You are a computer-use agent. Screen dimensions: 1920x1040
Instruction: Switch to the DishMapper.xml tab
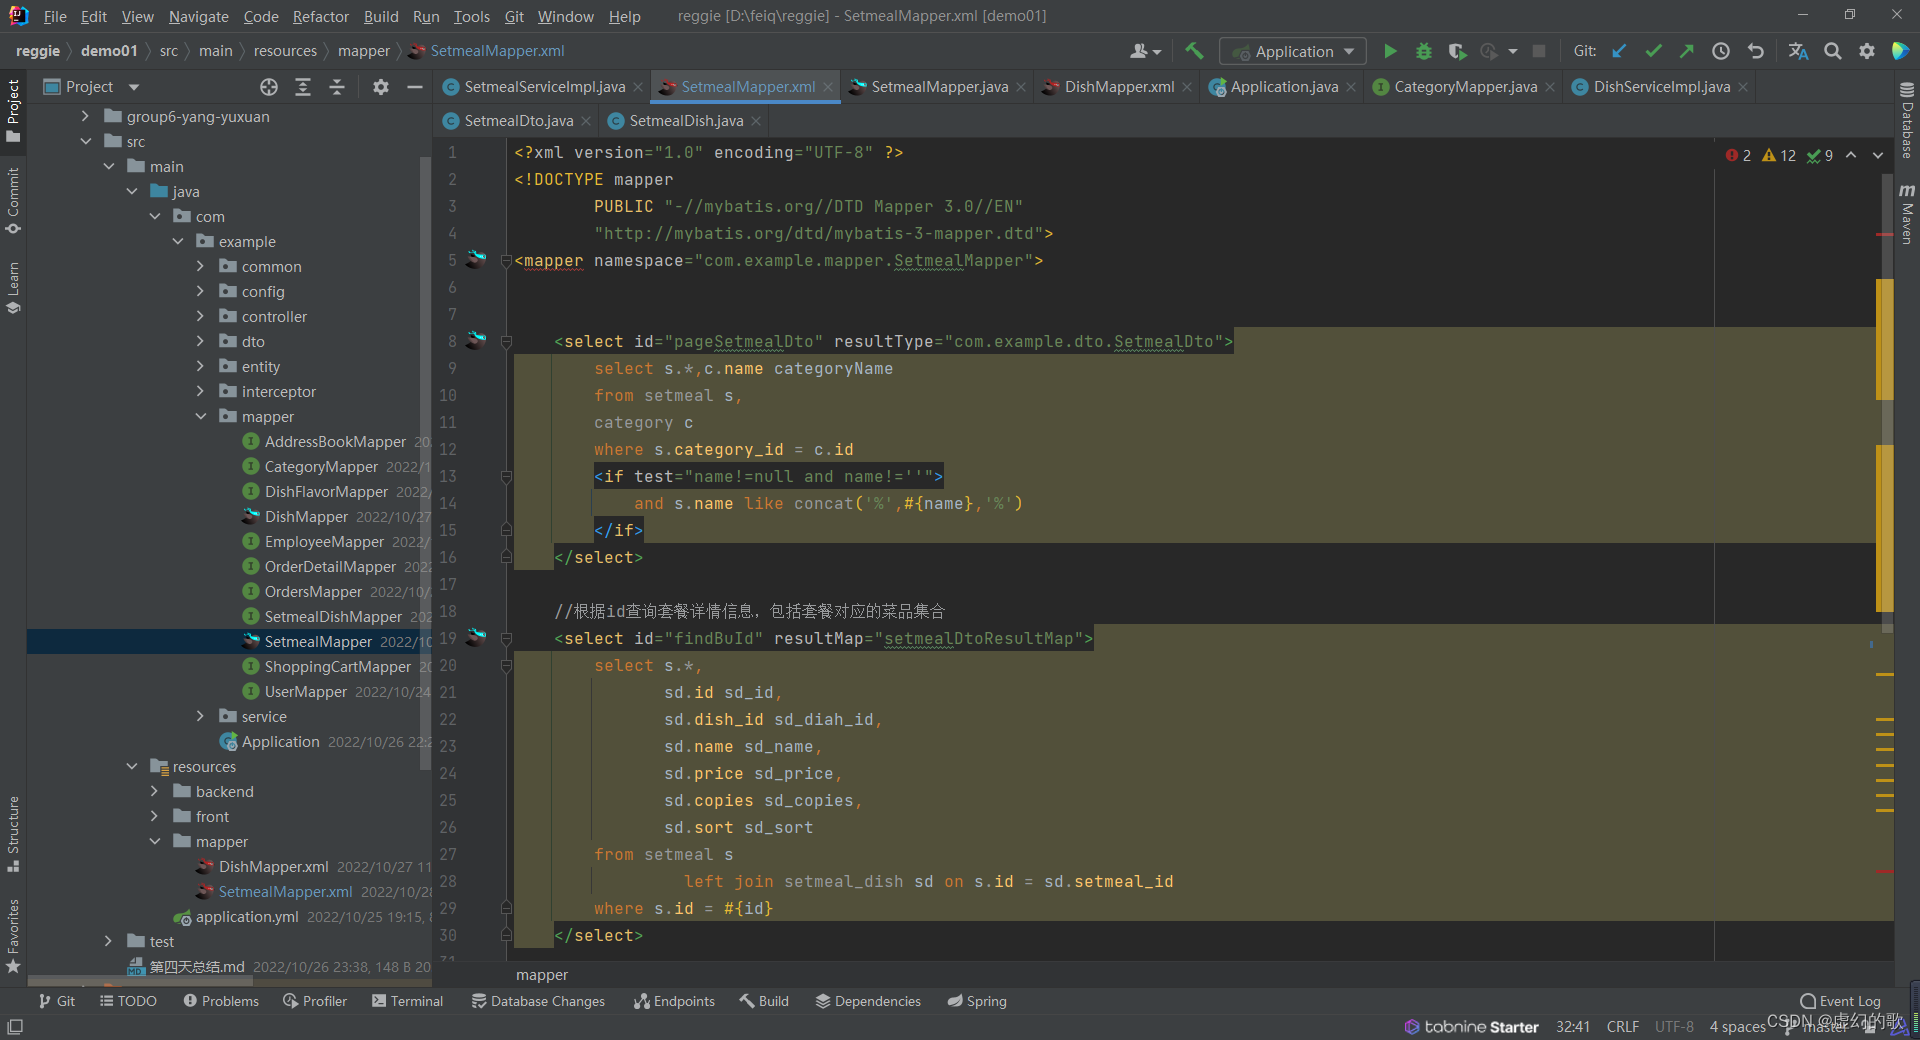click(1119, 87)
